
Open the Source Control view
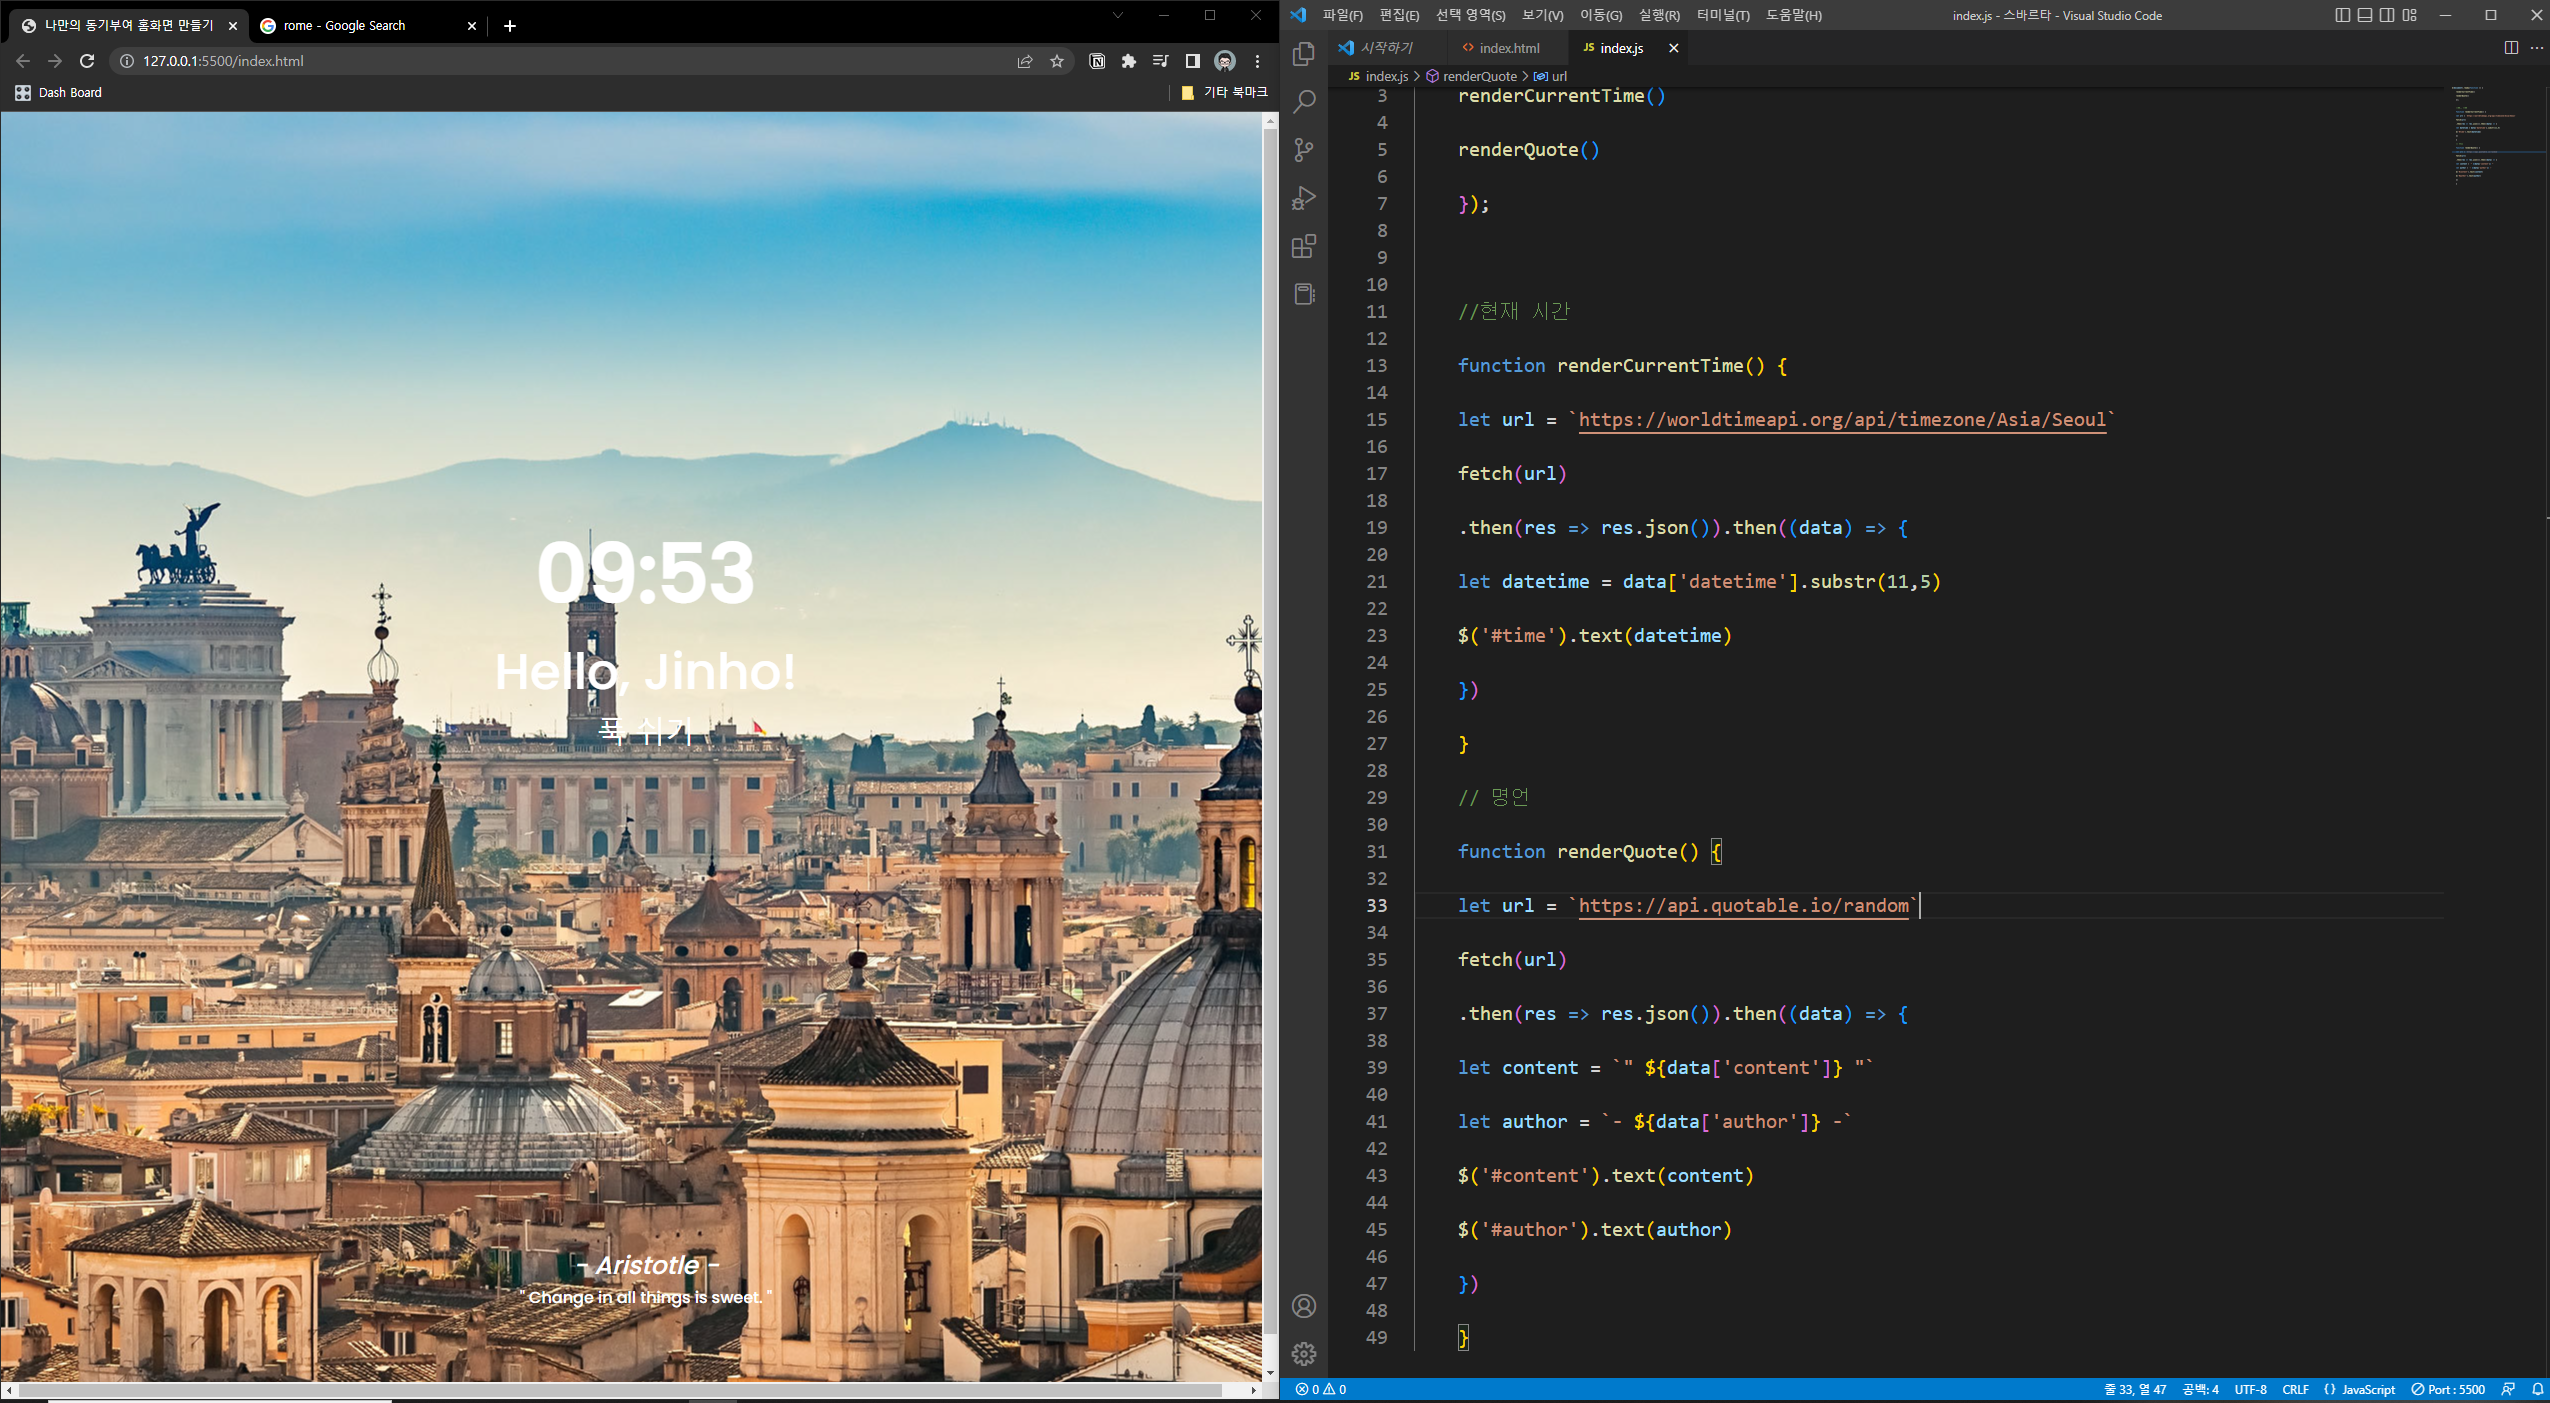[1304, 150]
